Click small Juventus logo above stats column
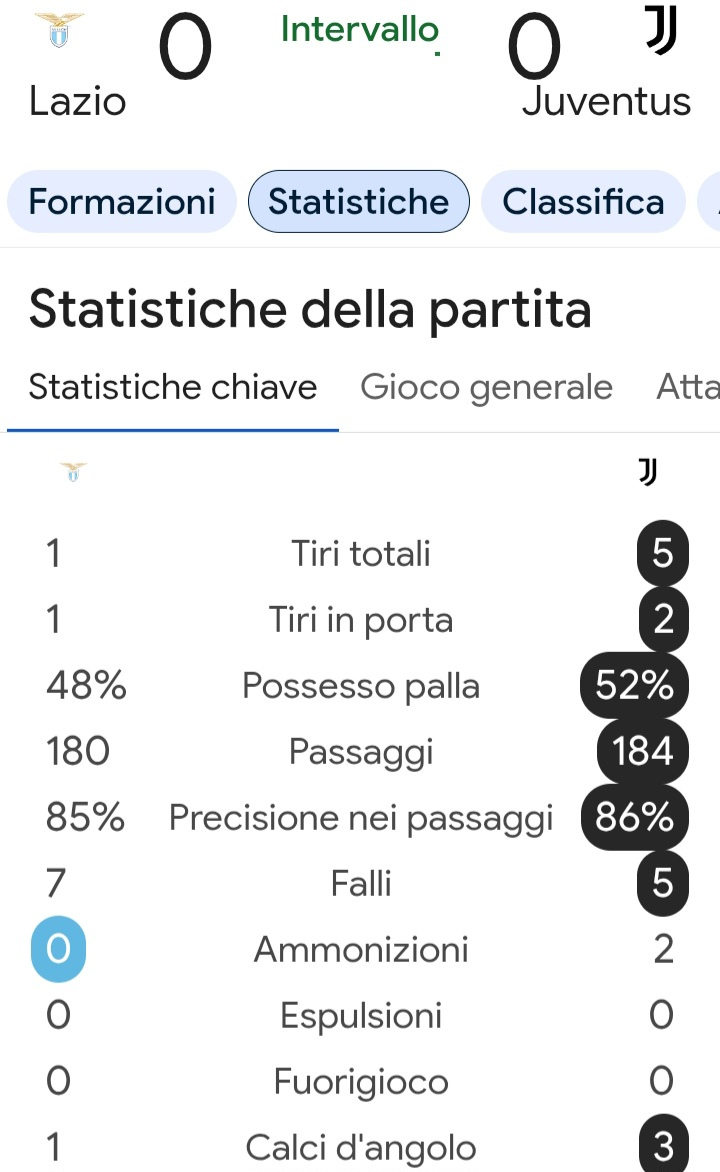 coord(647,472)
